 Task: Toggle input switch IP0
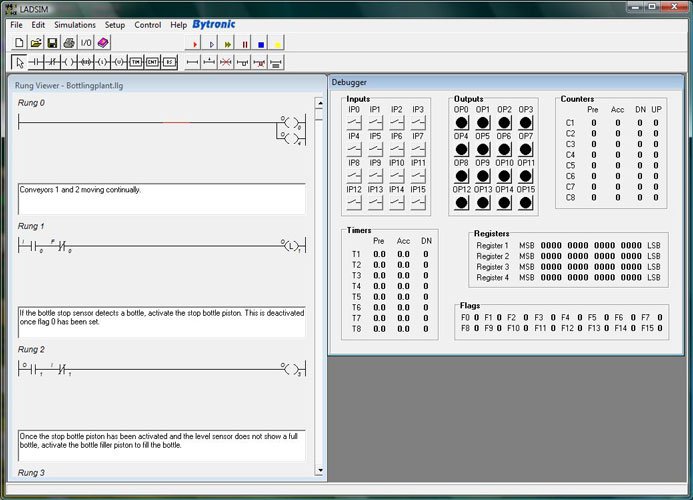pos(354,122)
